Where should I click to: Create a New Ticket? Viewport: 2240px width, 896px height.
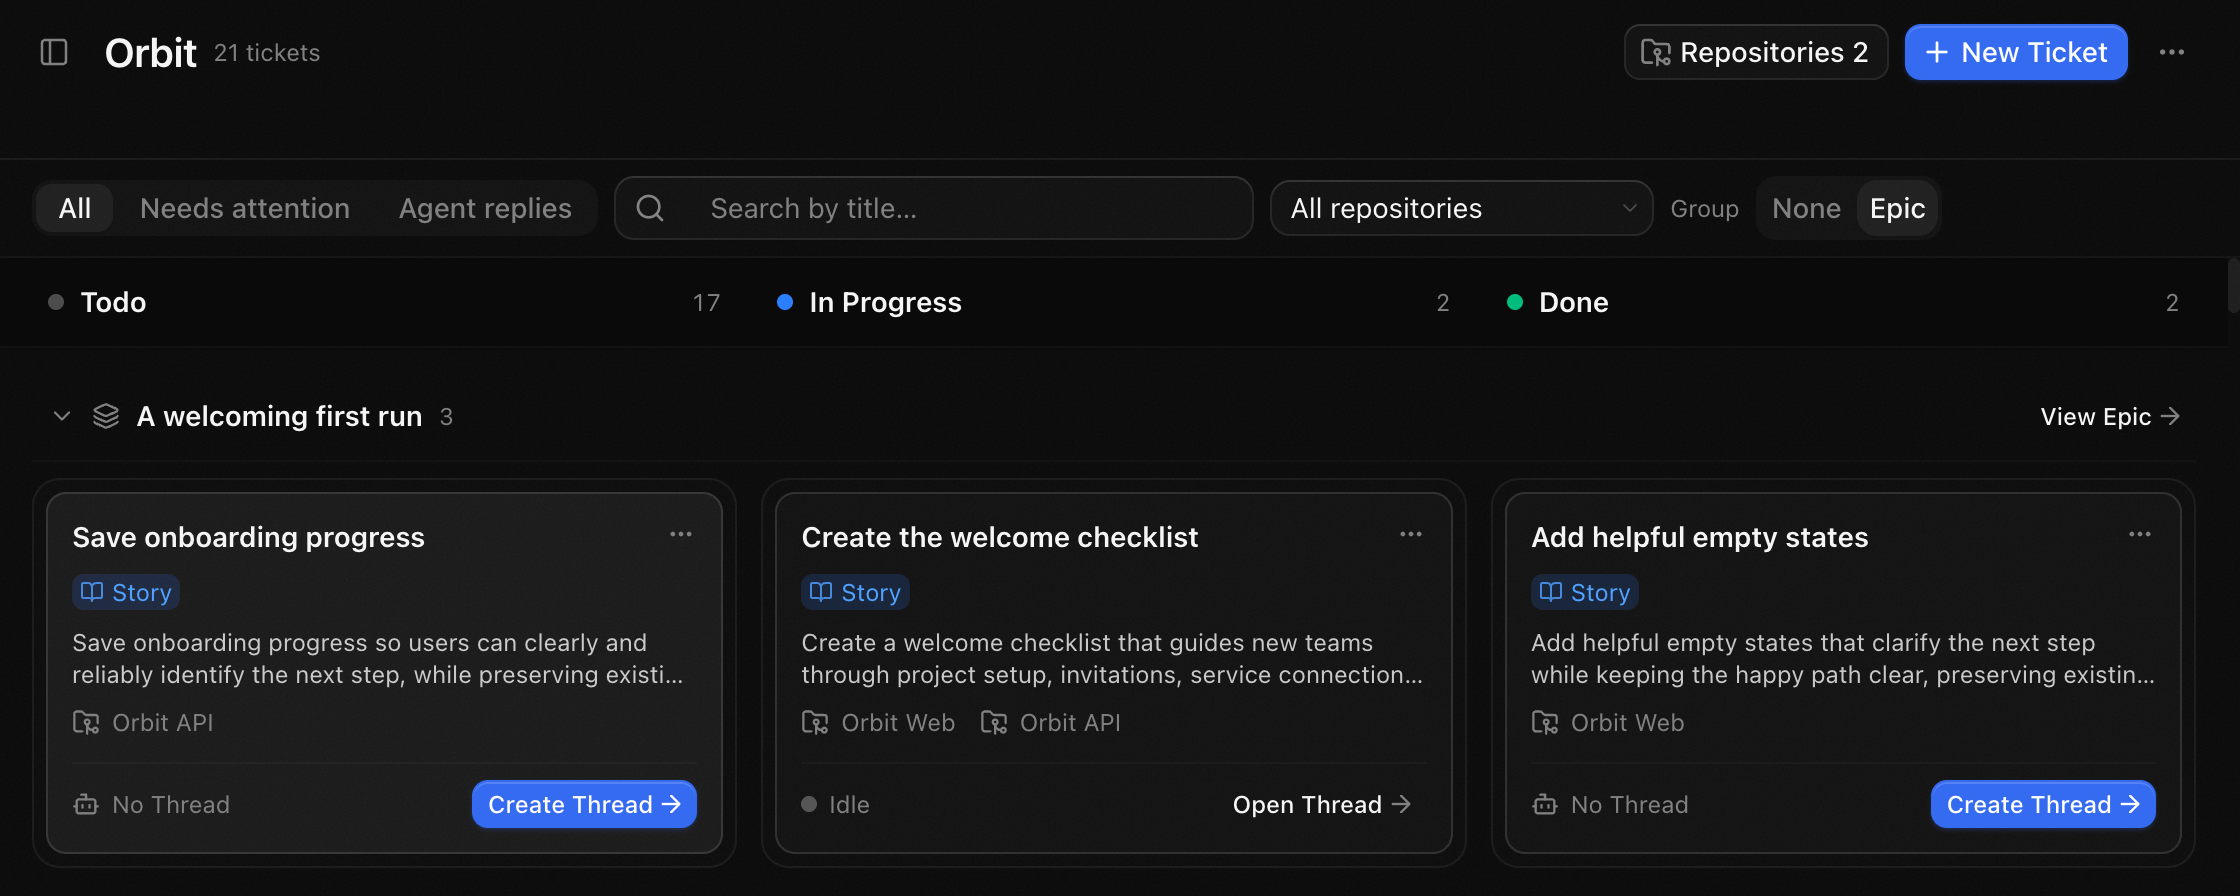coord(2016,52)
